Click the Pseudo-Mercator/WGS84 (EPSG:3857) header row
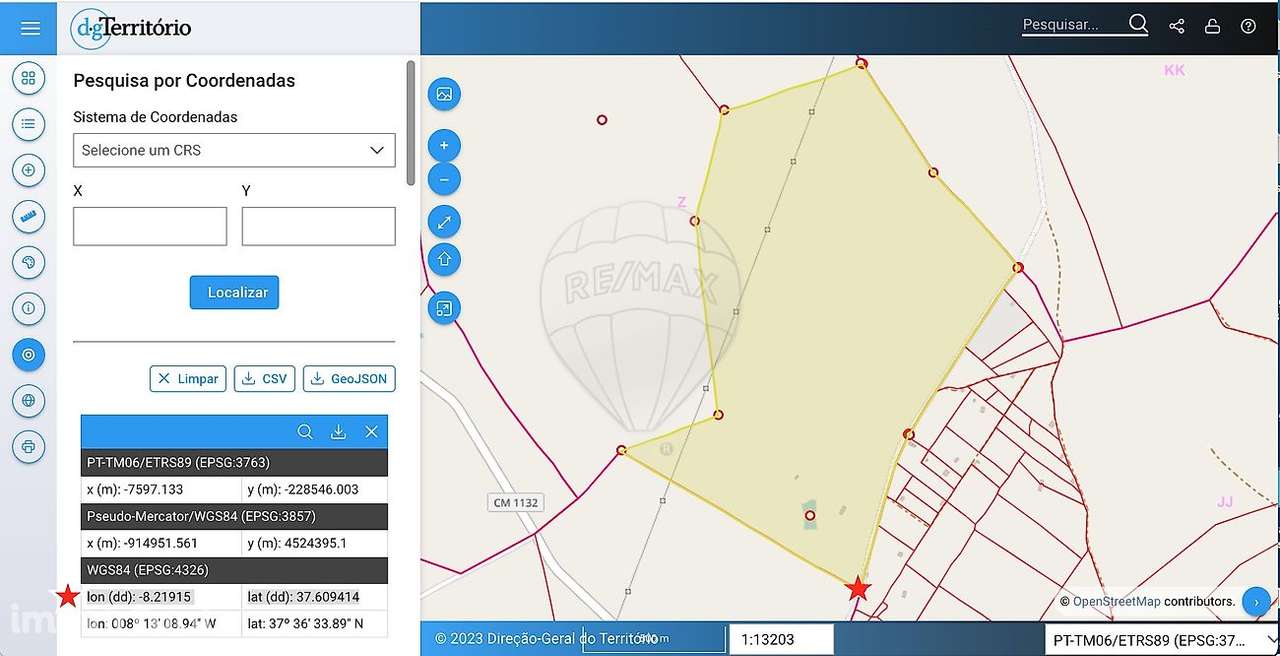The height and width of the screenshot is (656, 1280). (x=234, y=516)
